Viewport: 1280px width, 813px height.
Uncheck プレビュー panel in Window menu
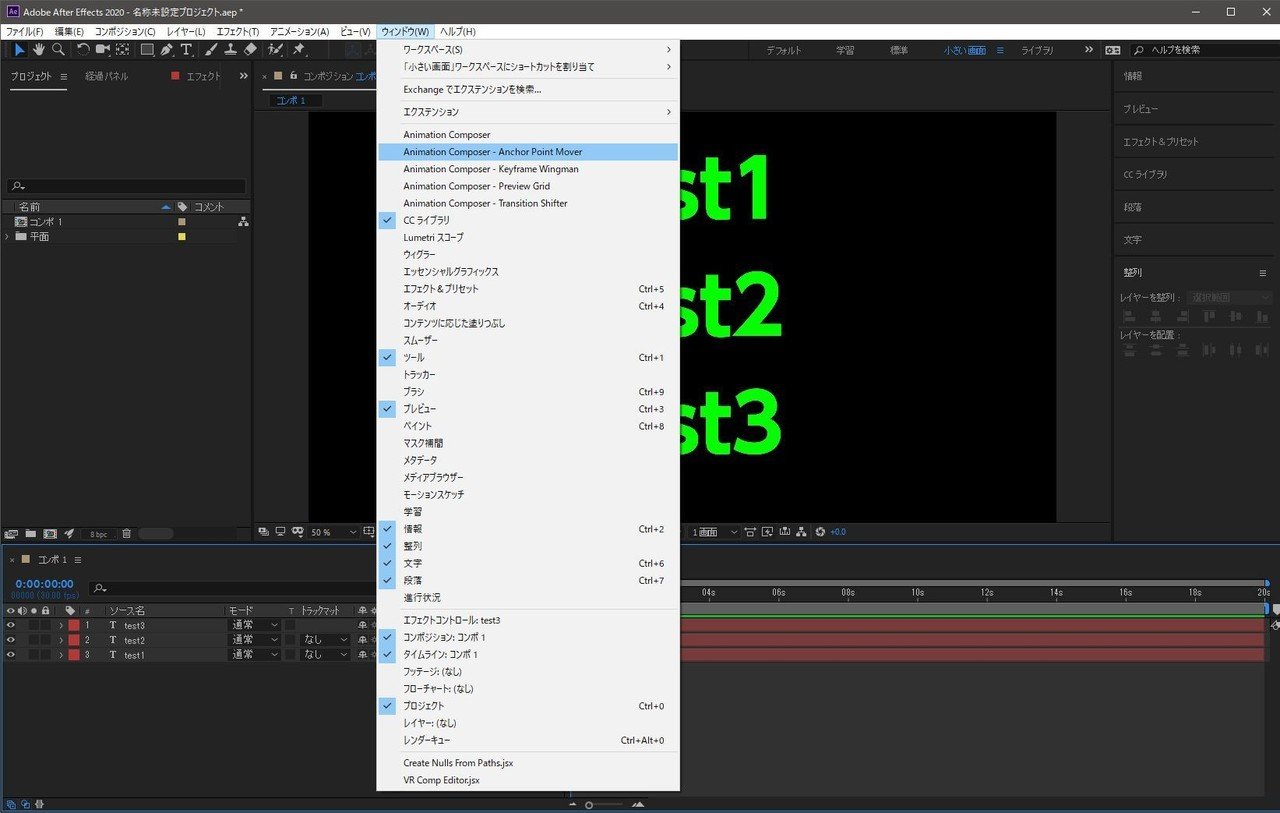527,409
